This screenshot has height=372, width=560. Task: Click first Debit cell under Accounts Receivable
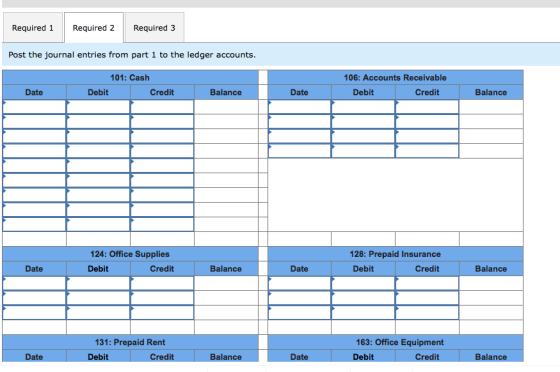pyautogui.click(x=363, y=107)
